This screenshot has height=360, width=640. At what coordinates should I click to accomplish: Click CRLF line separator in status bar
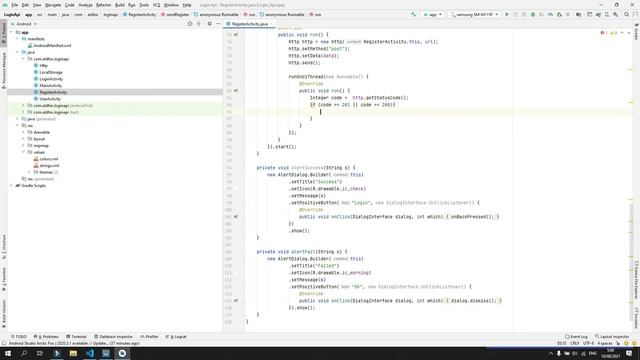click(x=575, y=343)
